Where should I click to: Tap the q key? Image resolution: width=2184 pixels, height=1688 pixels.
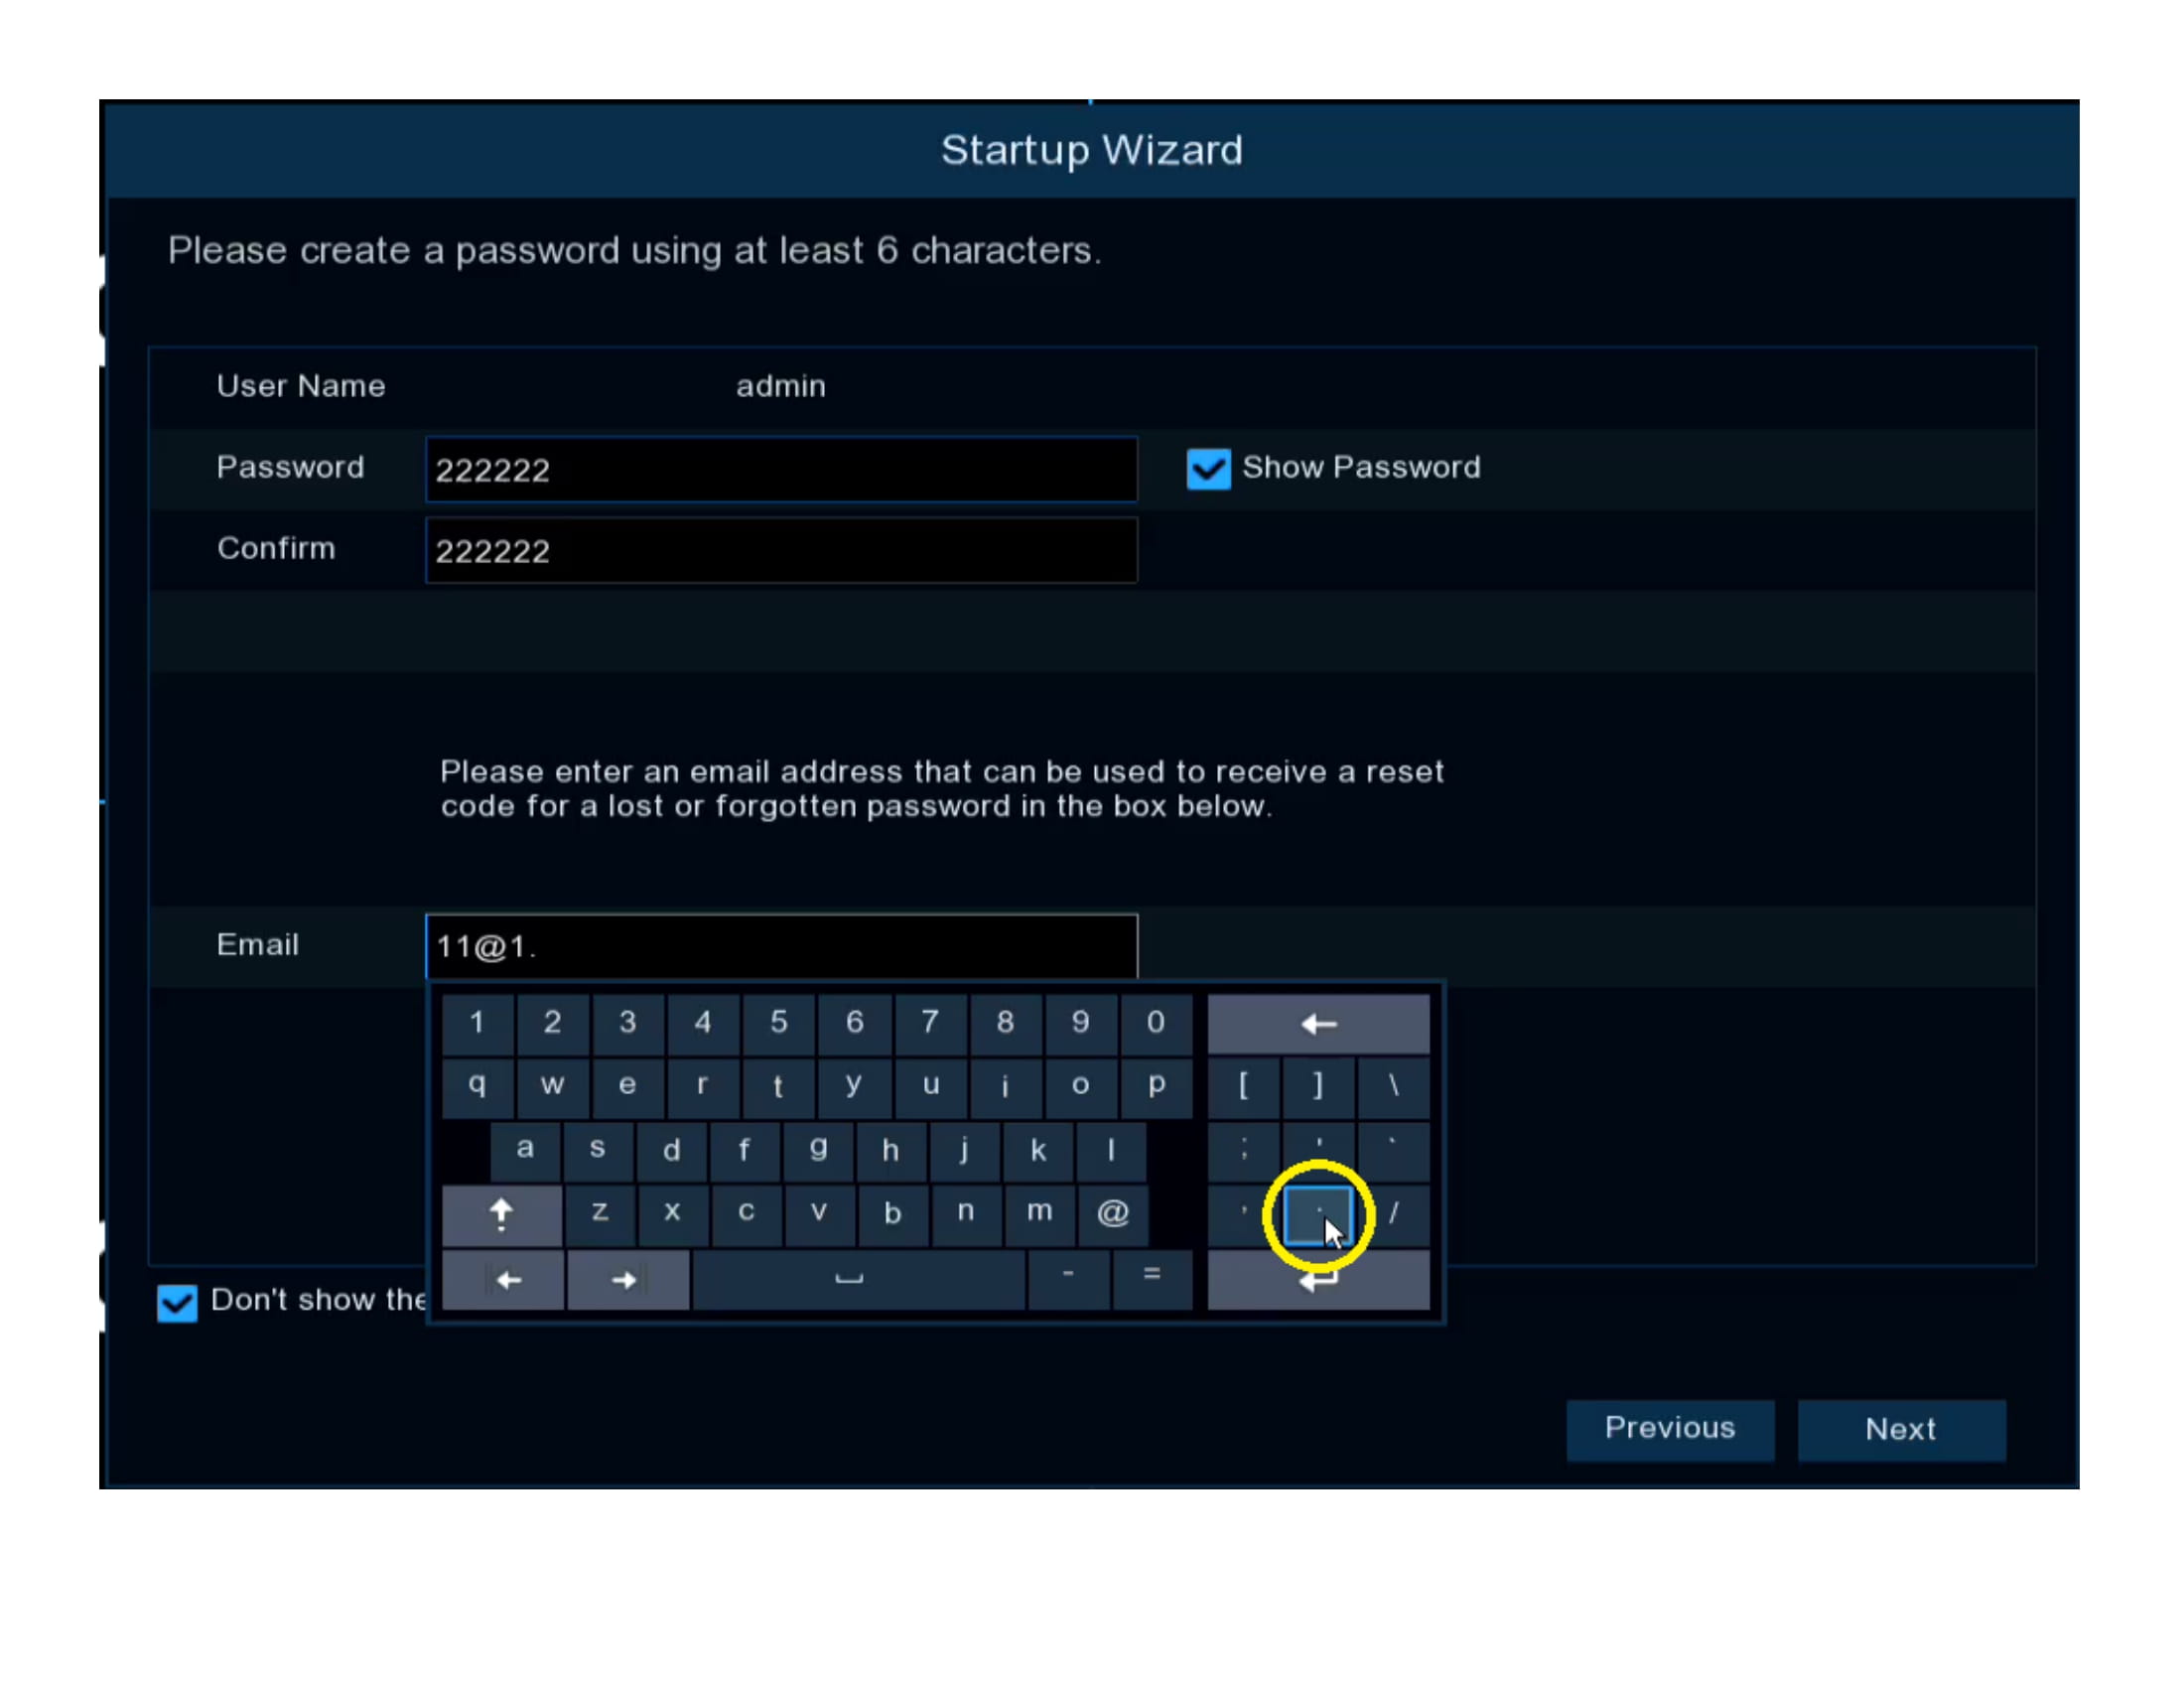coord(477,1086)
